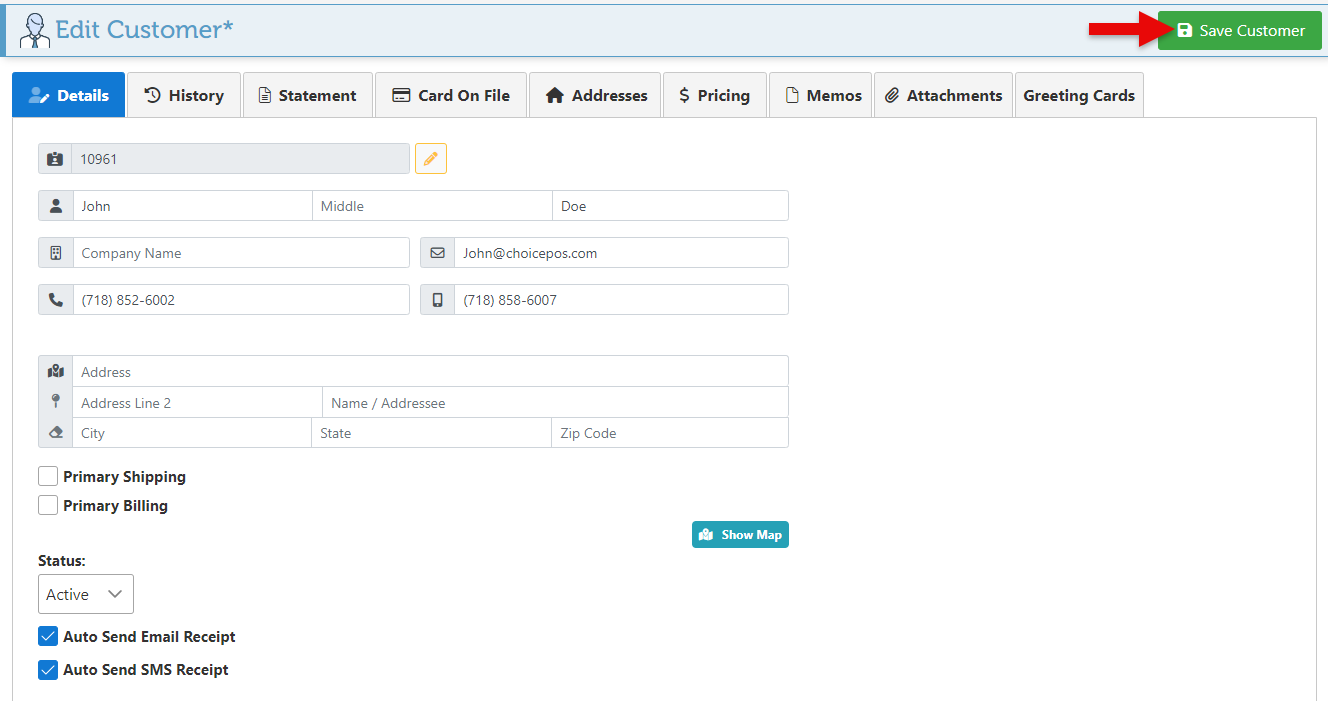Click the phone handset icon beside phone number

pyautogui.click(x=56, y=300)
